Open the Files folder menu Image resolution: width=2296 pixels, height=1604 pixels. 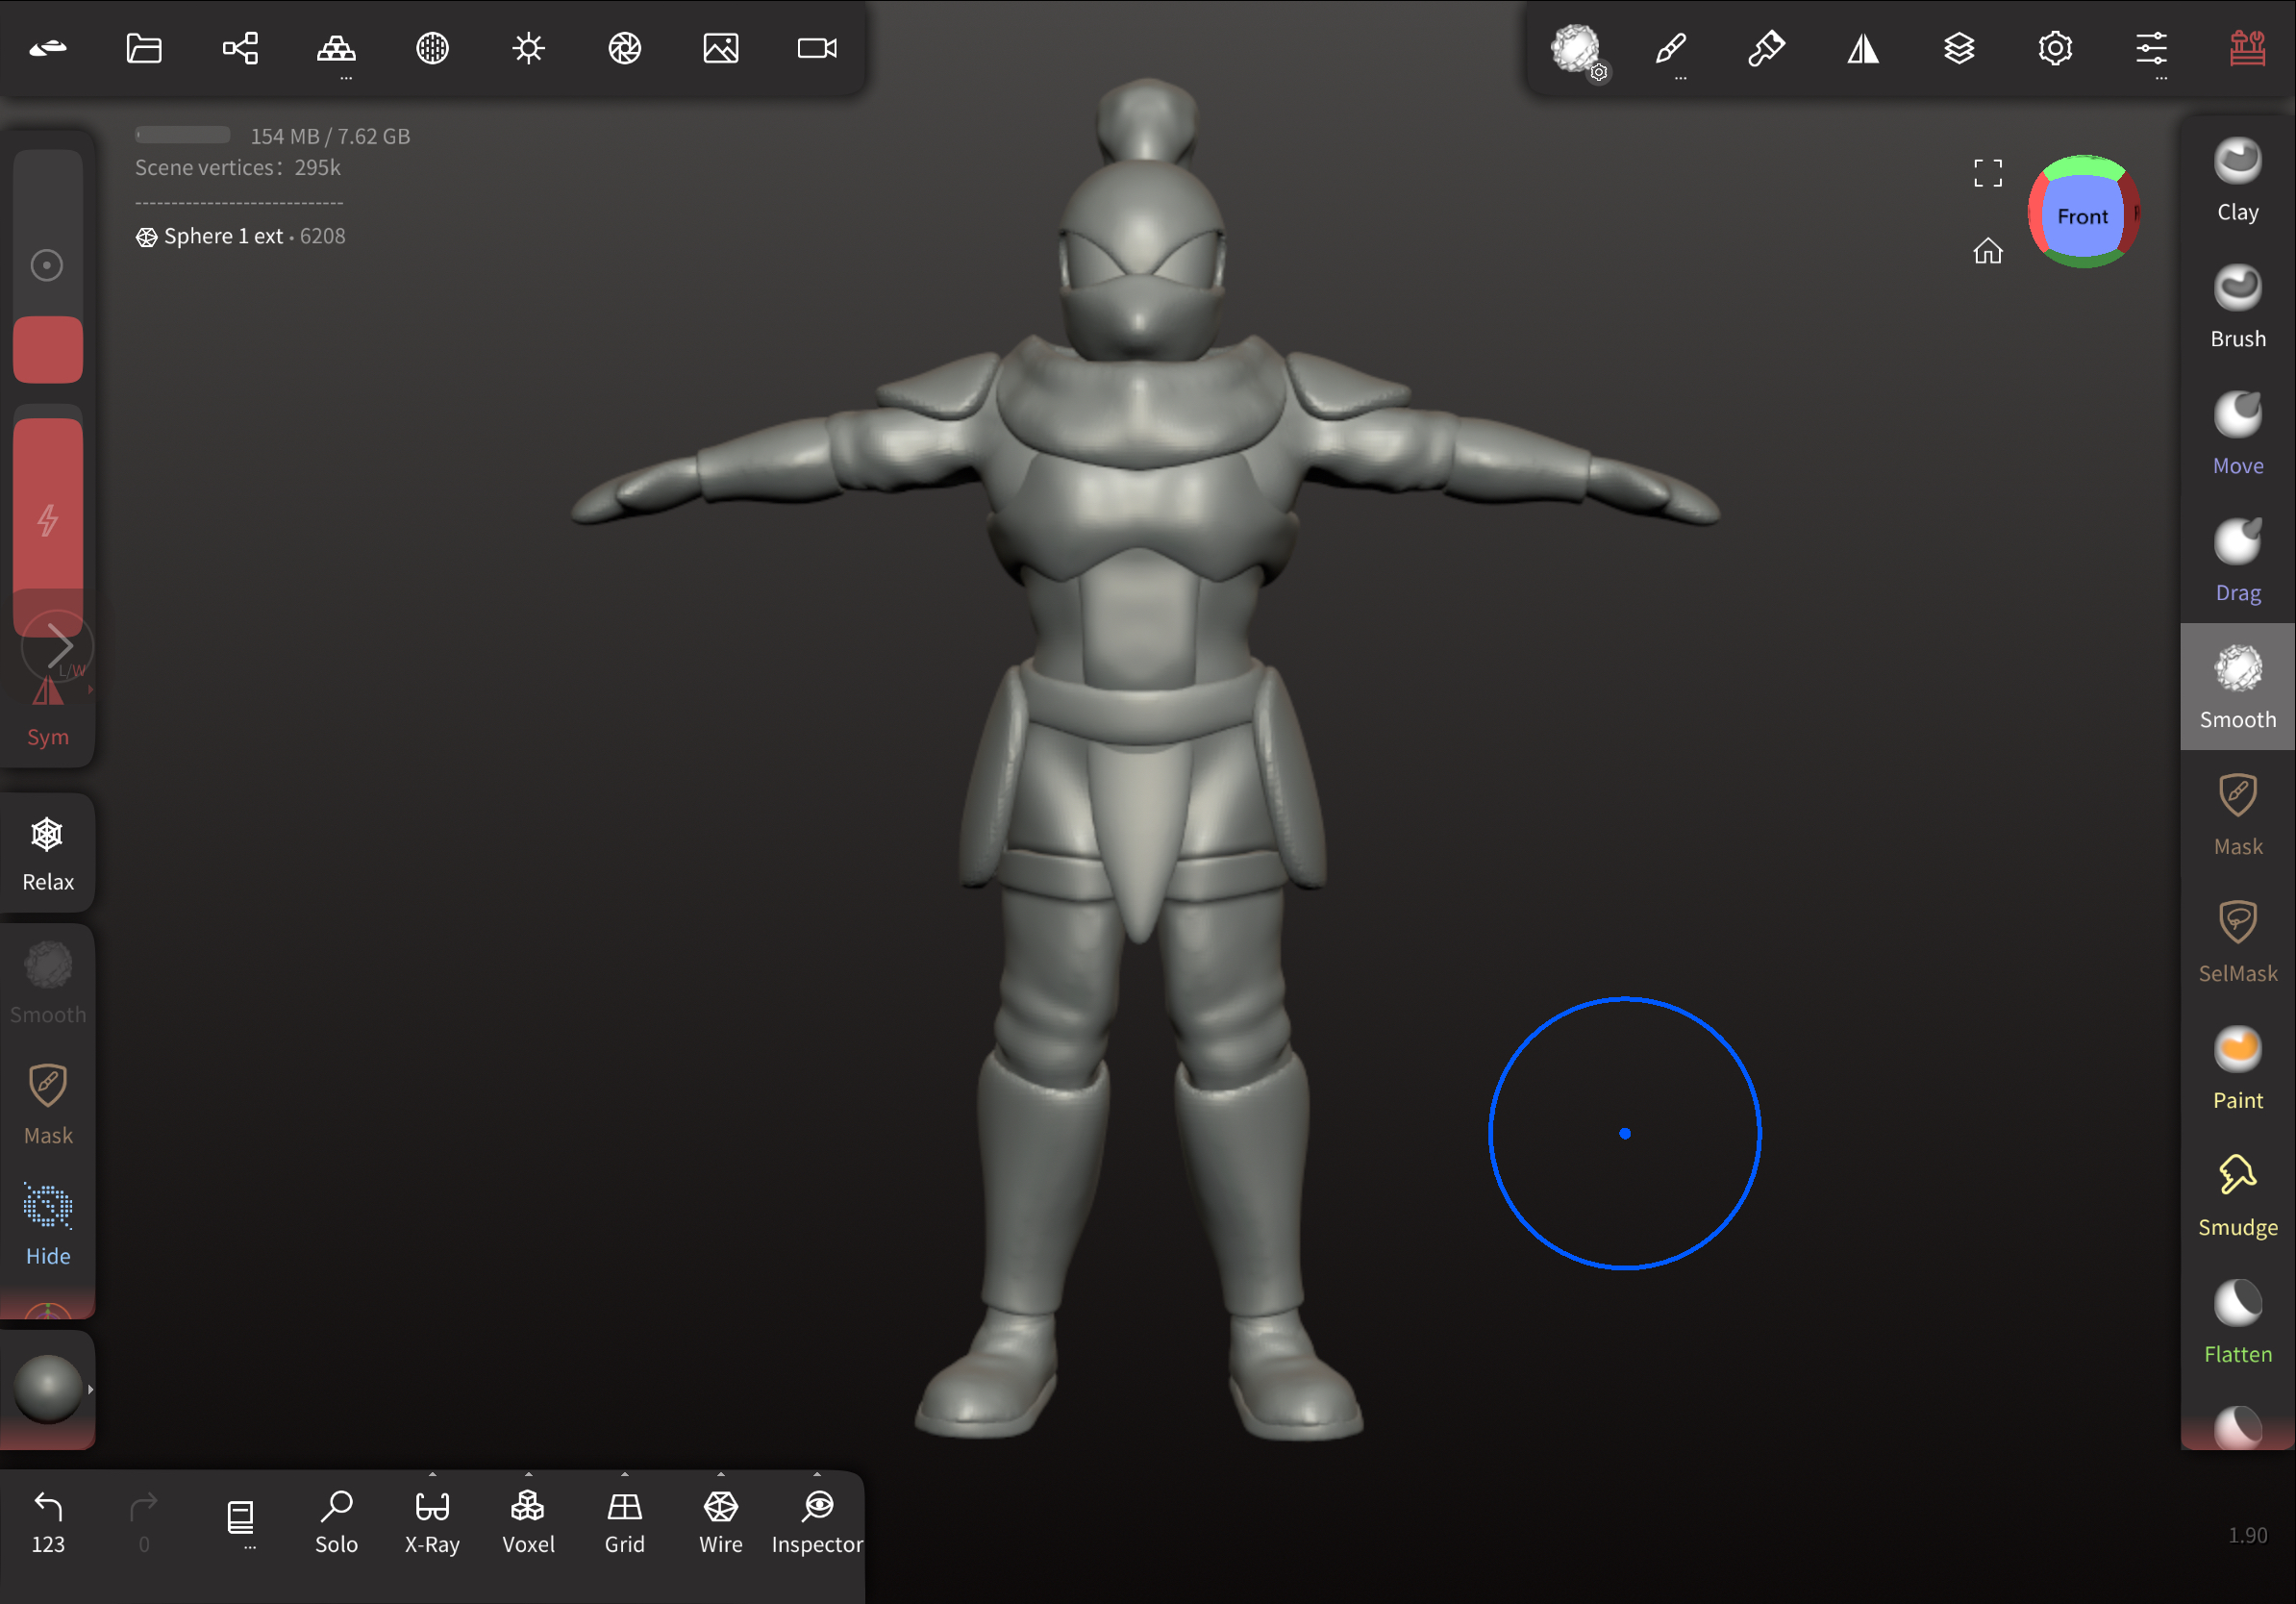tap(144, 48)
